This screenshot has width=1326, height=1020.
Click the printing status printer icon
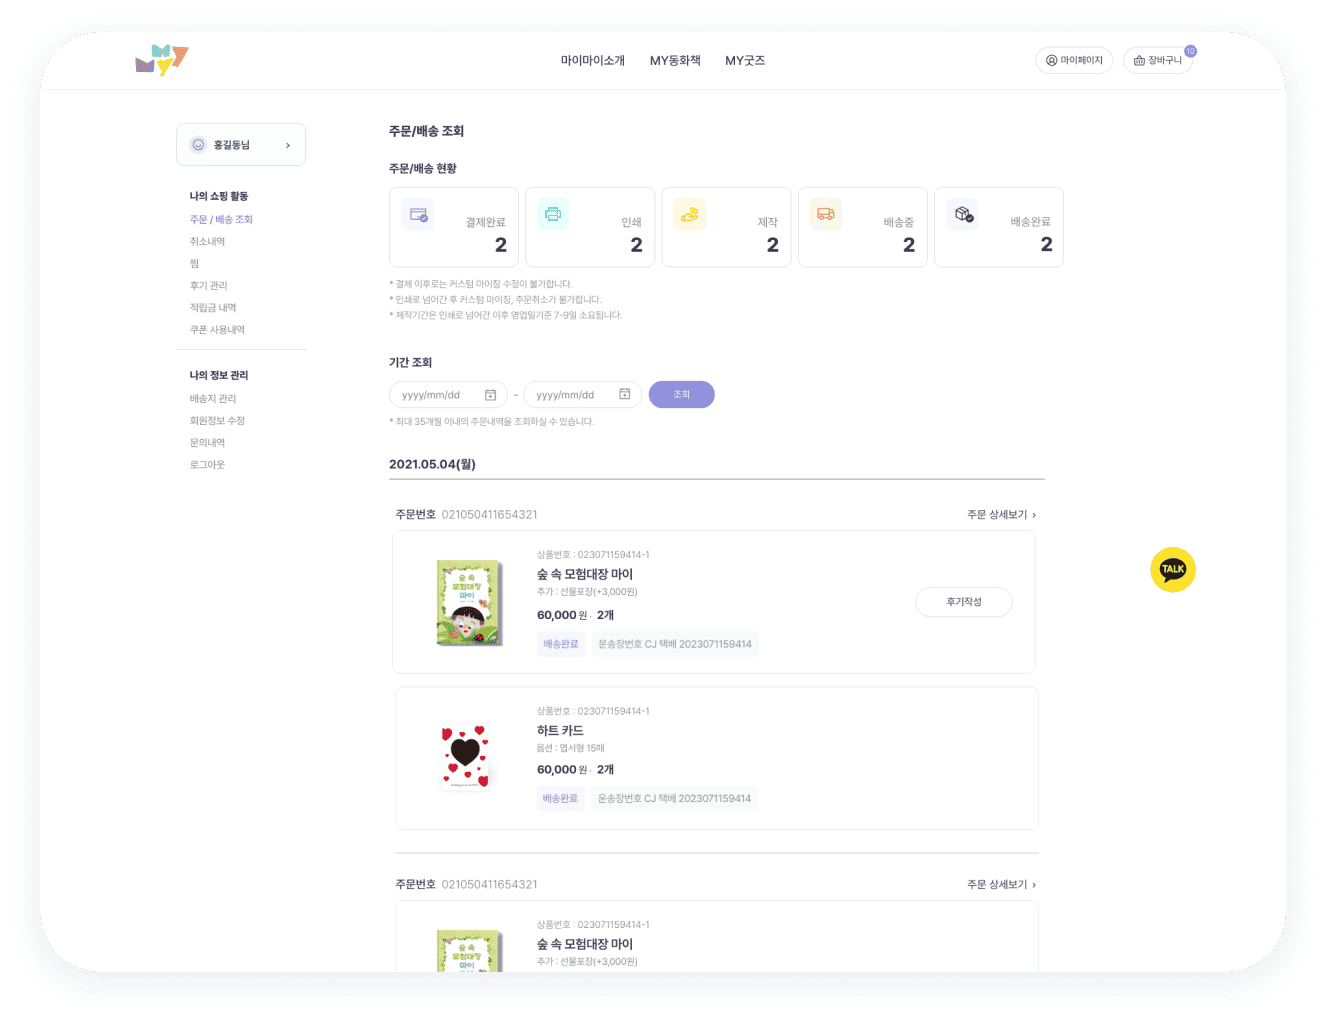[553, 214]
